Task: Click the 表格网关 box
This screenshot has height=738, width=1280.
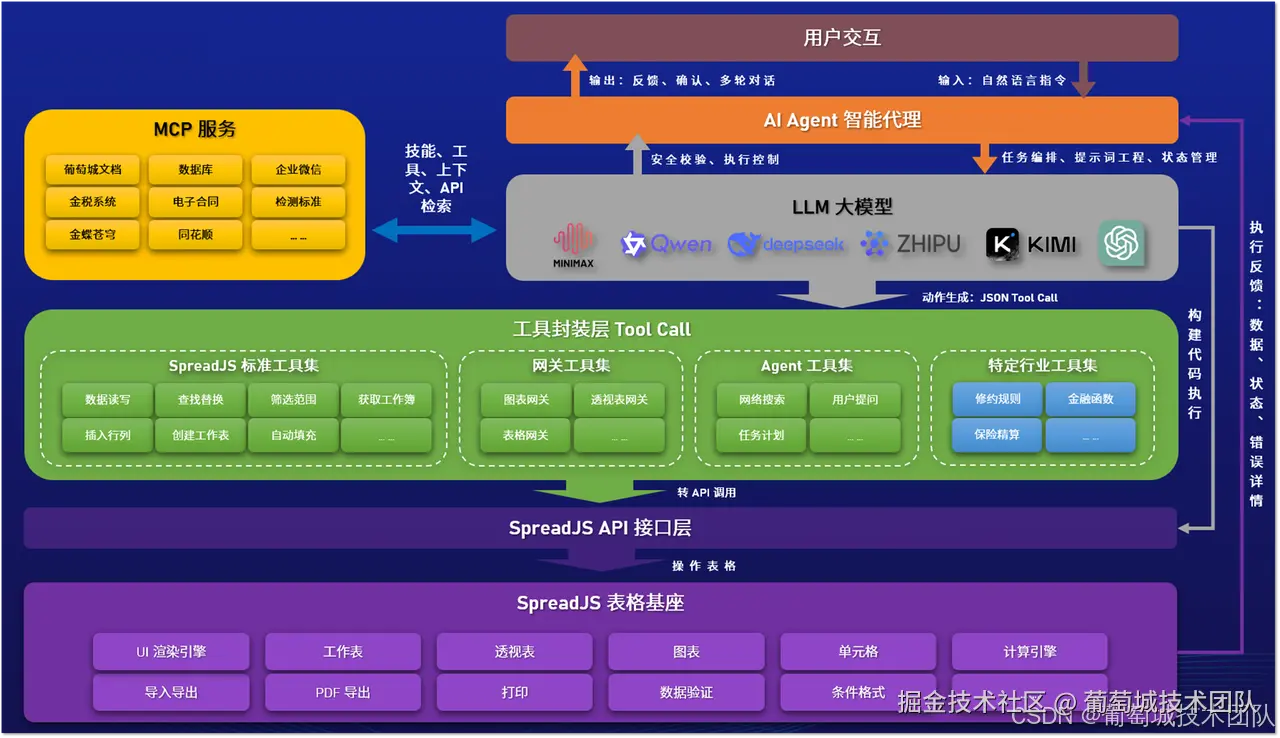Action: coord(526,435)
